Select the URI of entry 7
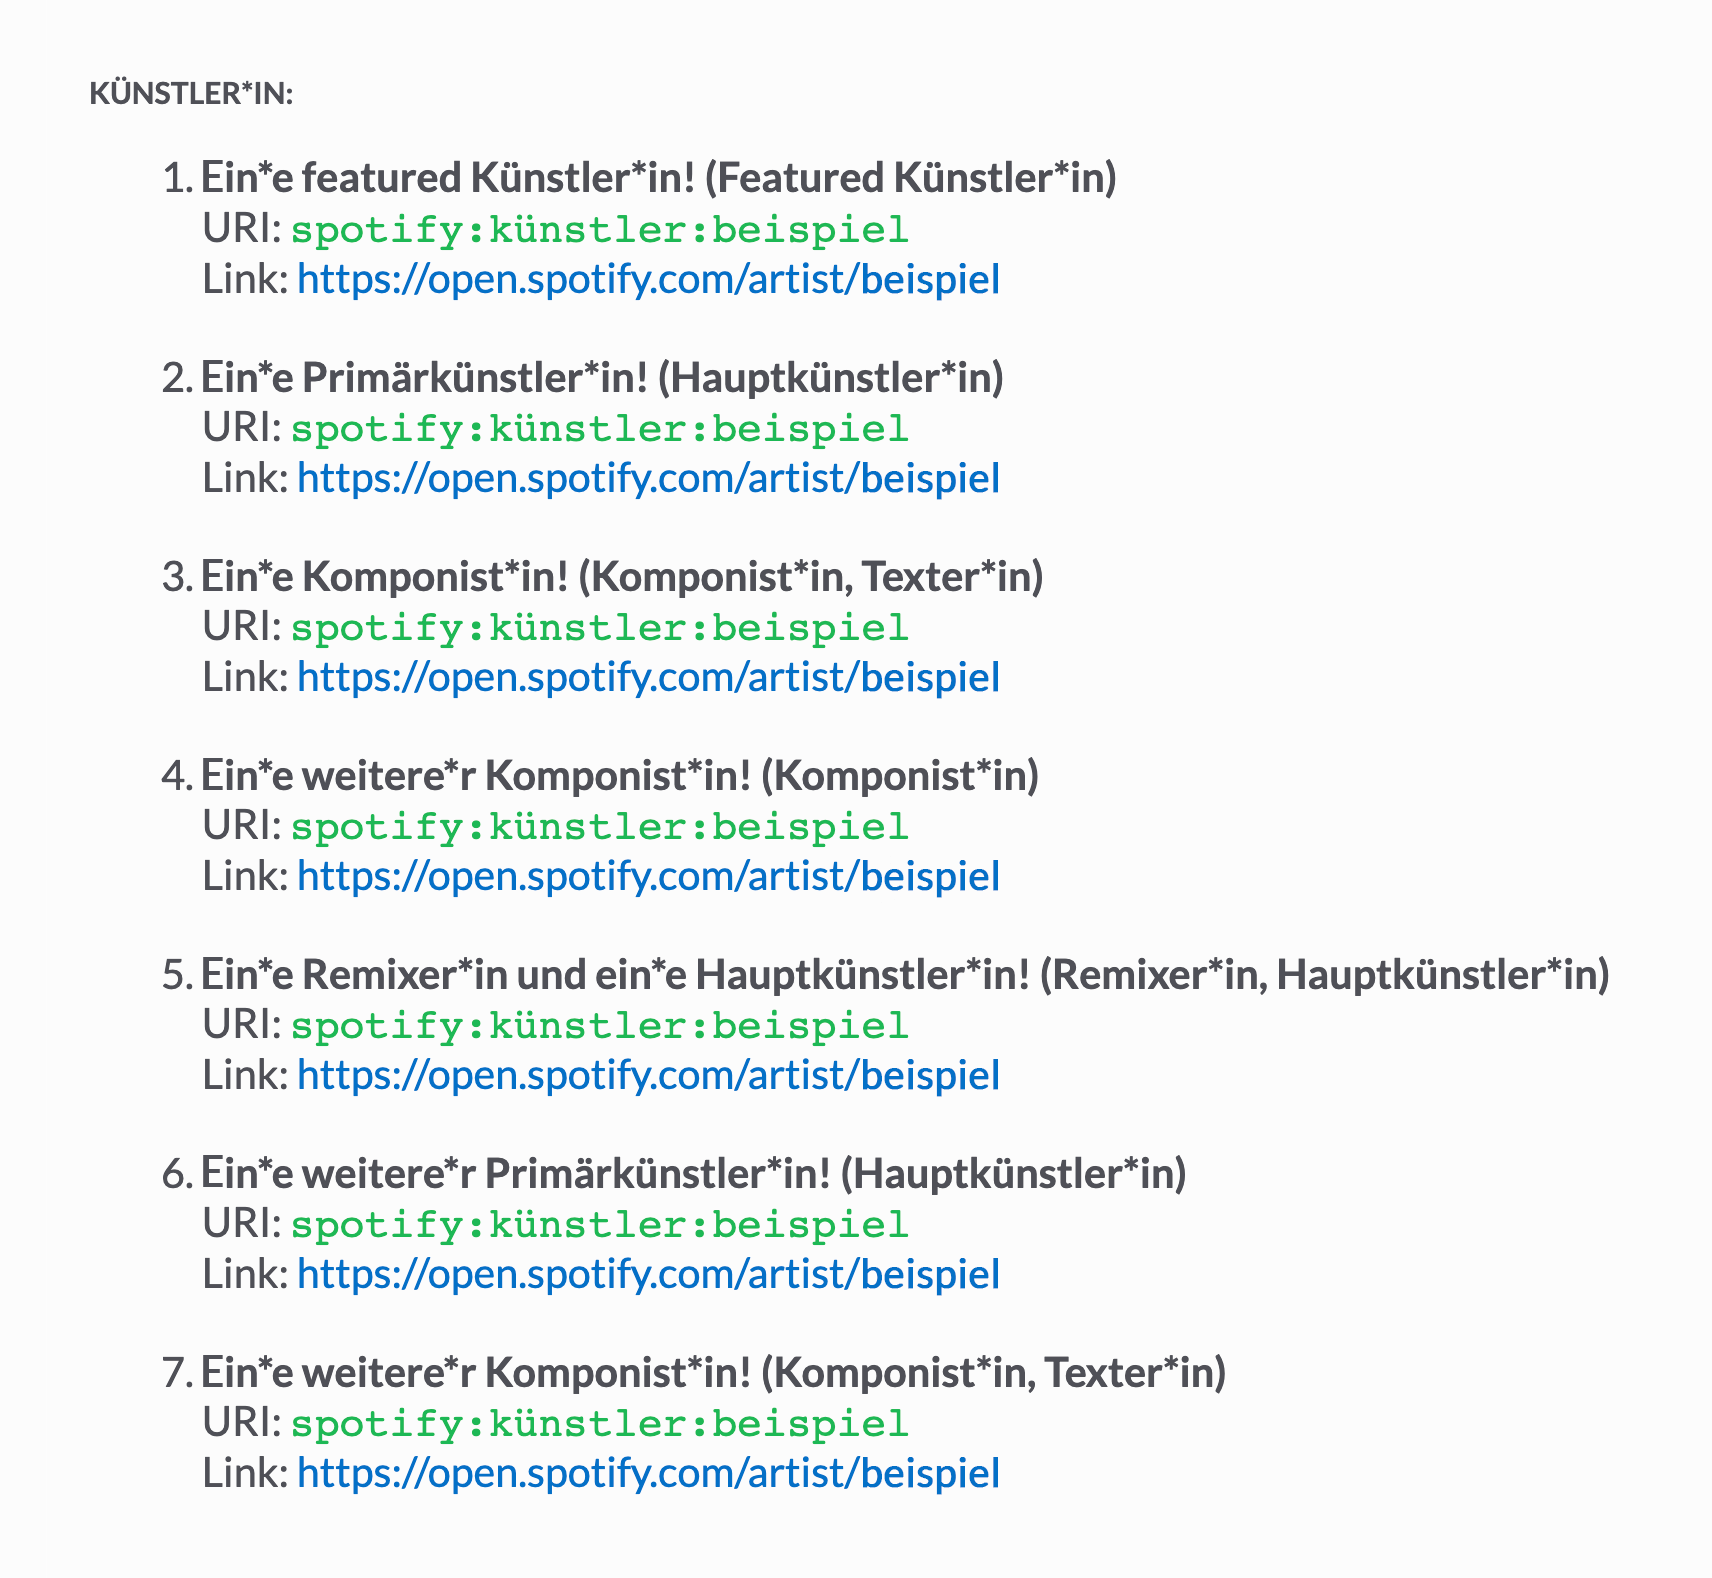Viewport: 1712px width, 1578px height. 600,1424
